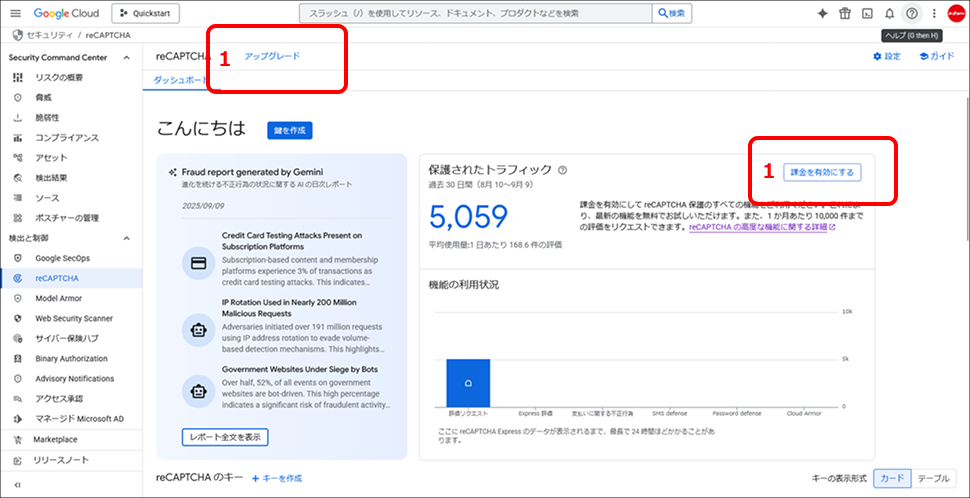Open Binary Authorization in sidebar
970x498 pixels.
71,358
